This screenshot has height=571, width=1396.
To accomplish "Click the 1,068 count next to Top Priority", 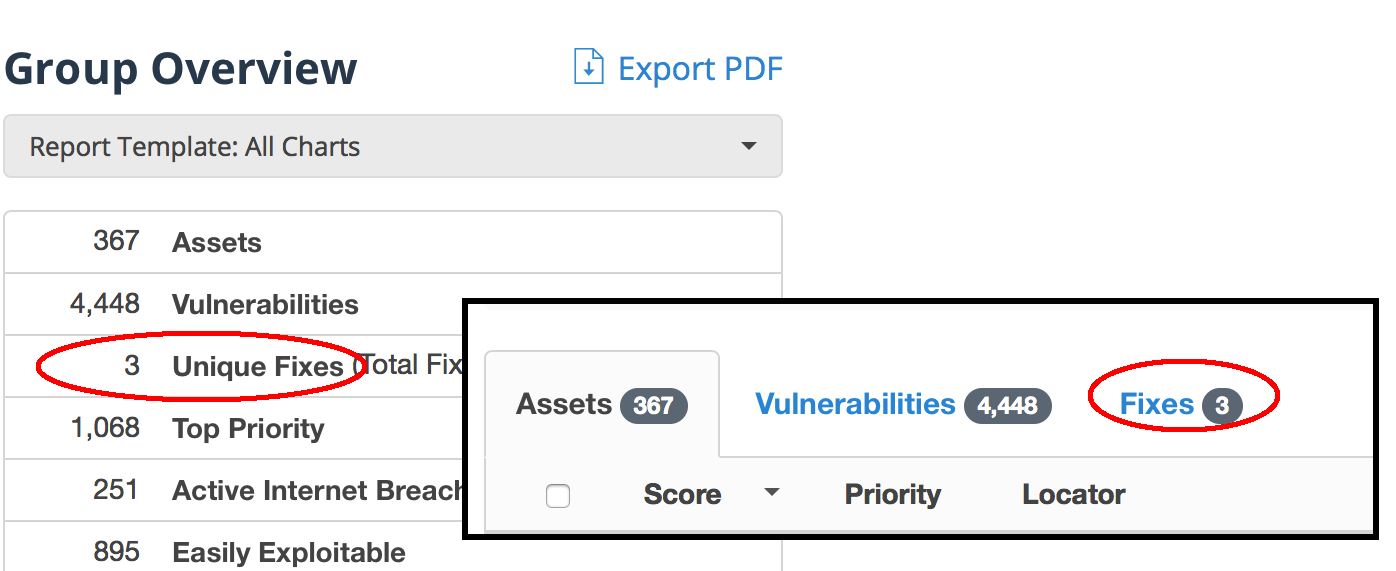I will pos(105,428).
